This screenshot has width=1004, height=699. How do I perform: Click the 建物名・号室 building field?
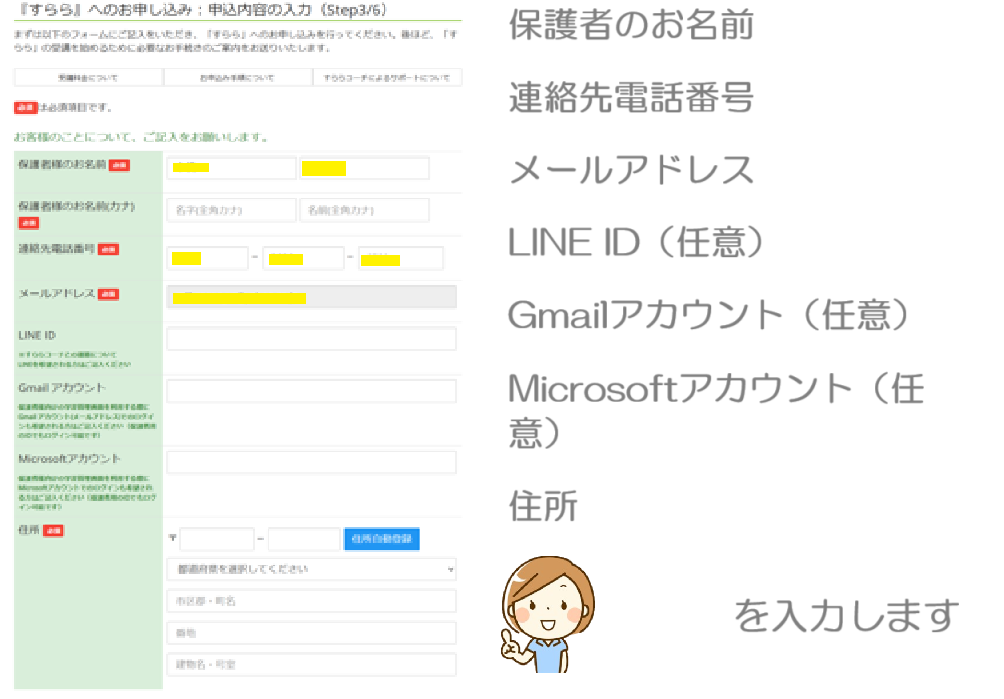point(311,664)
